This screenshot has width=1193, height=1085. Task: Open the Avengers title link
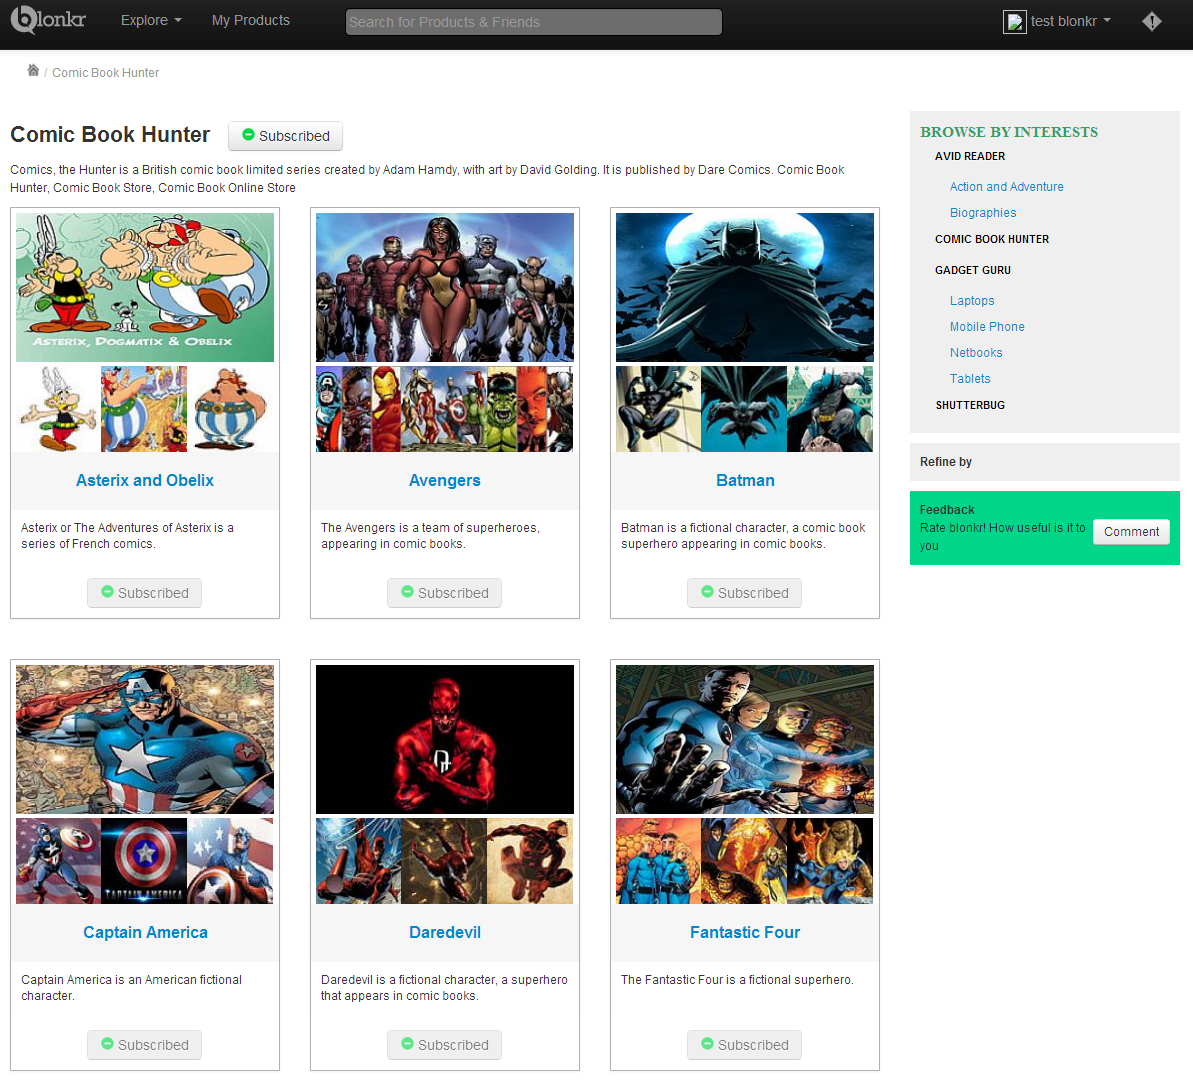(445, 481)
